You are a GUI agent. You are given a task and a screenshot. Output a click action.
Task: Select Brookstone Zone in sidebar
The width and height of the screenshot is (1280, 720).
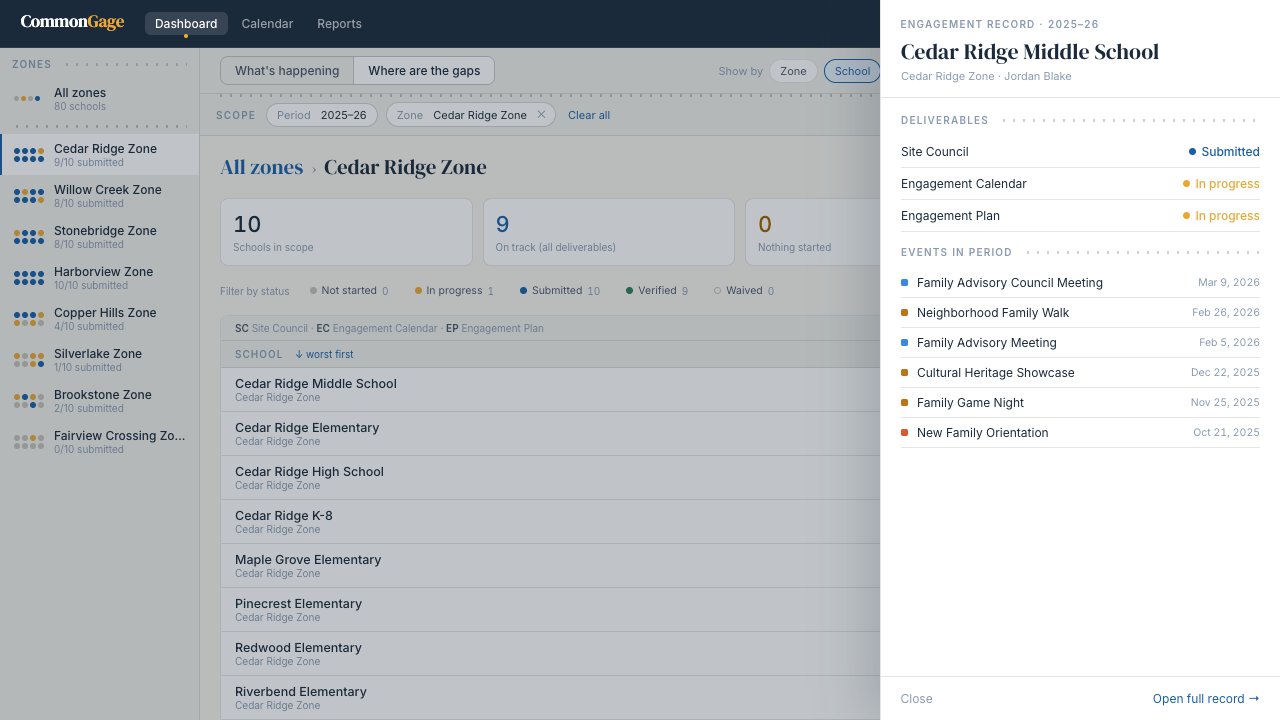tap(100, 401)
